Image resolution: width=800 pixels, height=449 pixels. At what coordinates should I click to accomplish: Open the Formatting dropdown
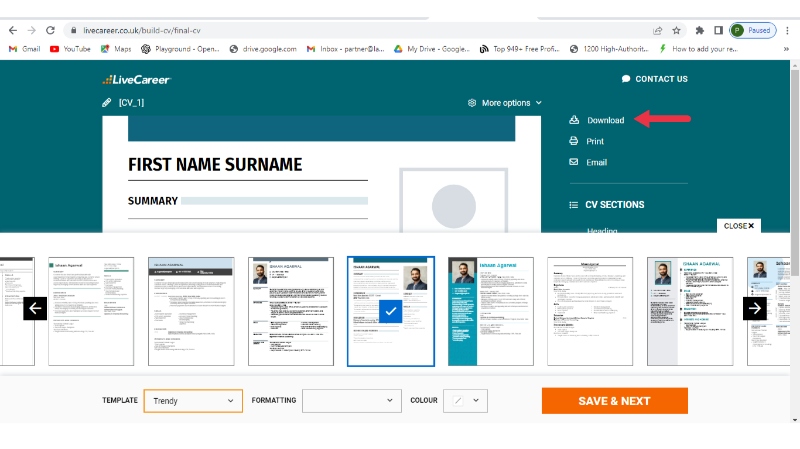351,401
